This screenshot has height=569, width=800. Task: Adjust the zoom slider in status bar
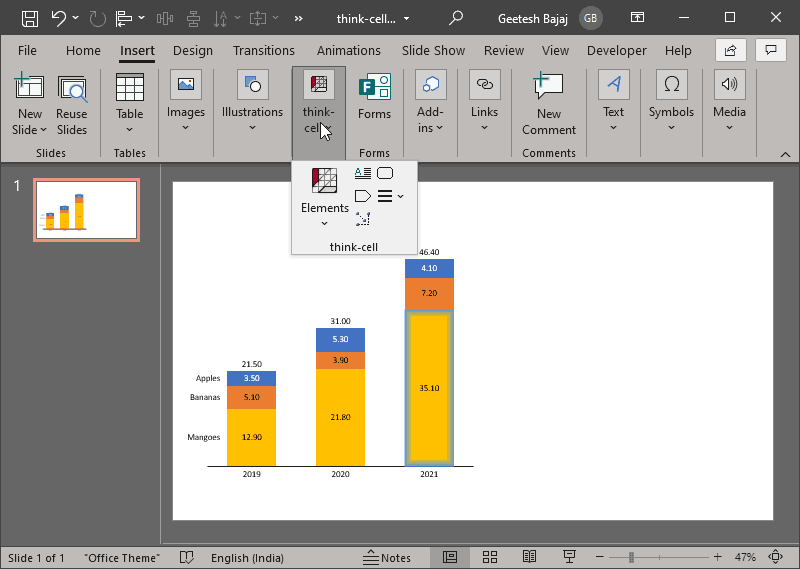pos(632,557)
